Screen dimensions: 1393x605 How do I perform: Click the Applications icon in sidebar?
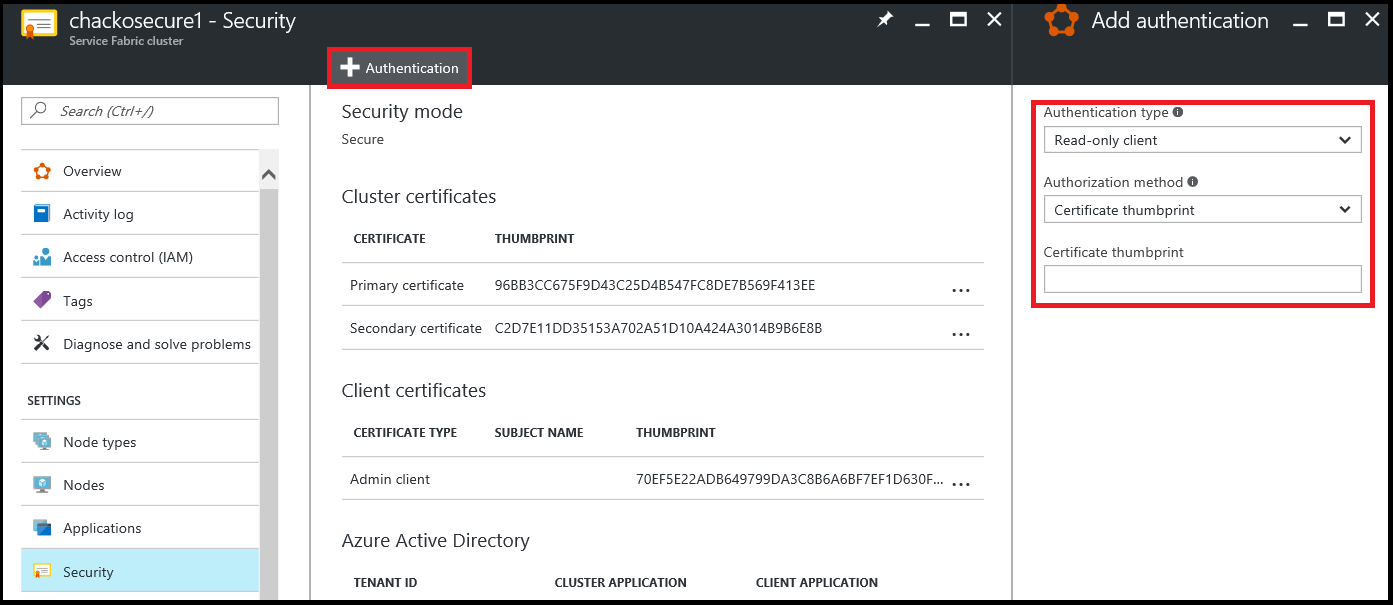[42, 528]
